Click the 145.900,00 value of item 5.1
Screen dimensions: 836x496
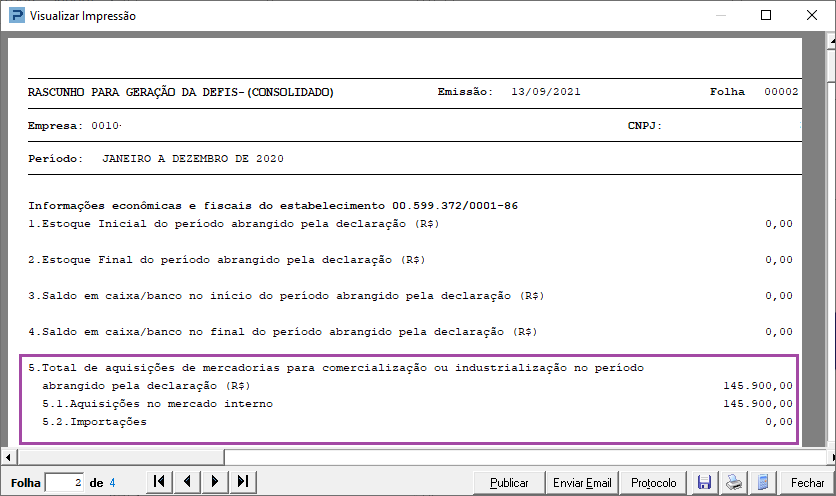pos(758,404)
